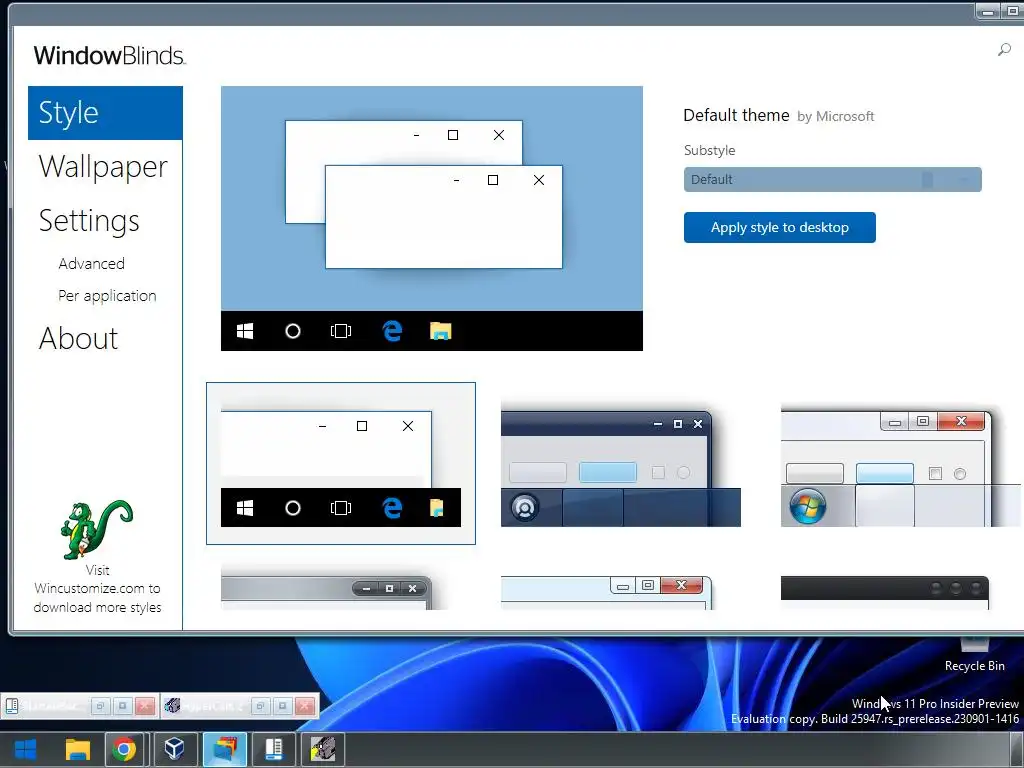Open the Recycle Bin on the desktop

click(974, 656)
